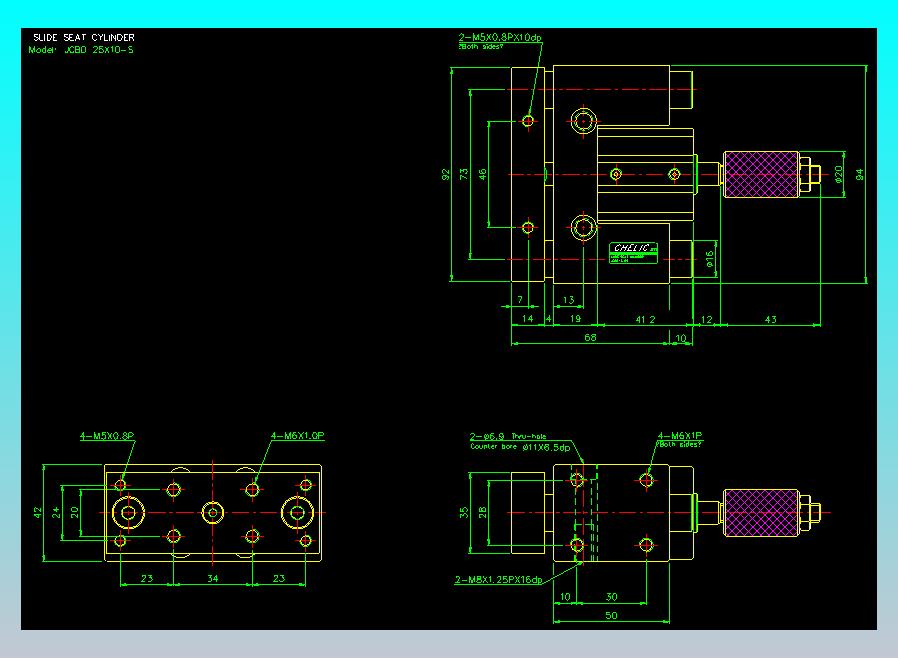Viewport: 898px width, 658px height.
Task: Select the 'ø20' diameter dimension
Action: coord(838,174)
